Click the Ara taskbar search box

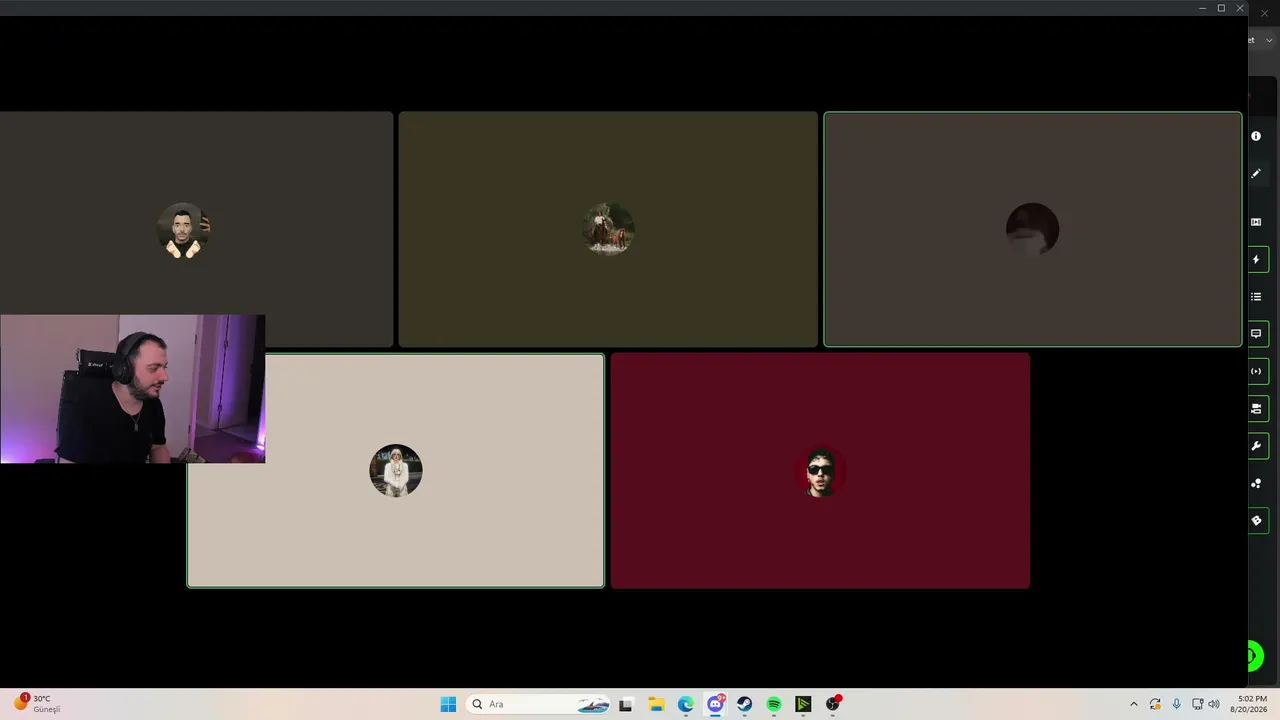tap(538, 704)
